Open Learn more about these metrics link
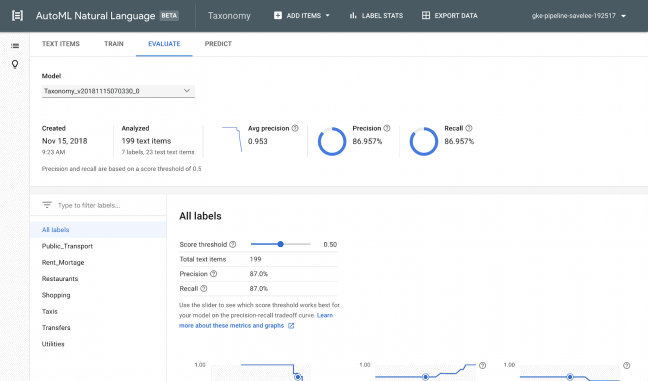This screenshot has height=381, width=648. 231,326
